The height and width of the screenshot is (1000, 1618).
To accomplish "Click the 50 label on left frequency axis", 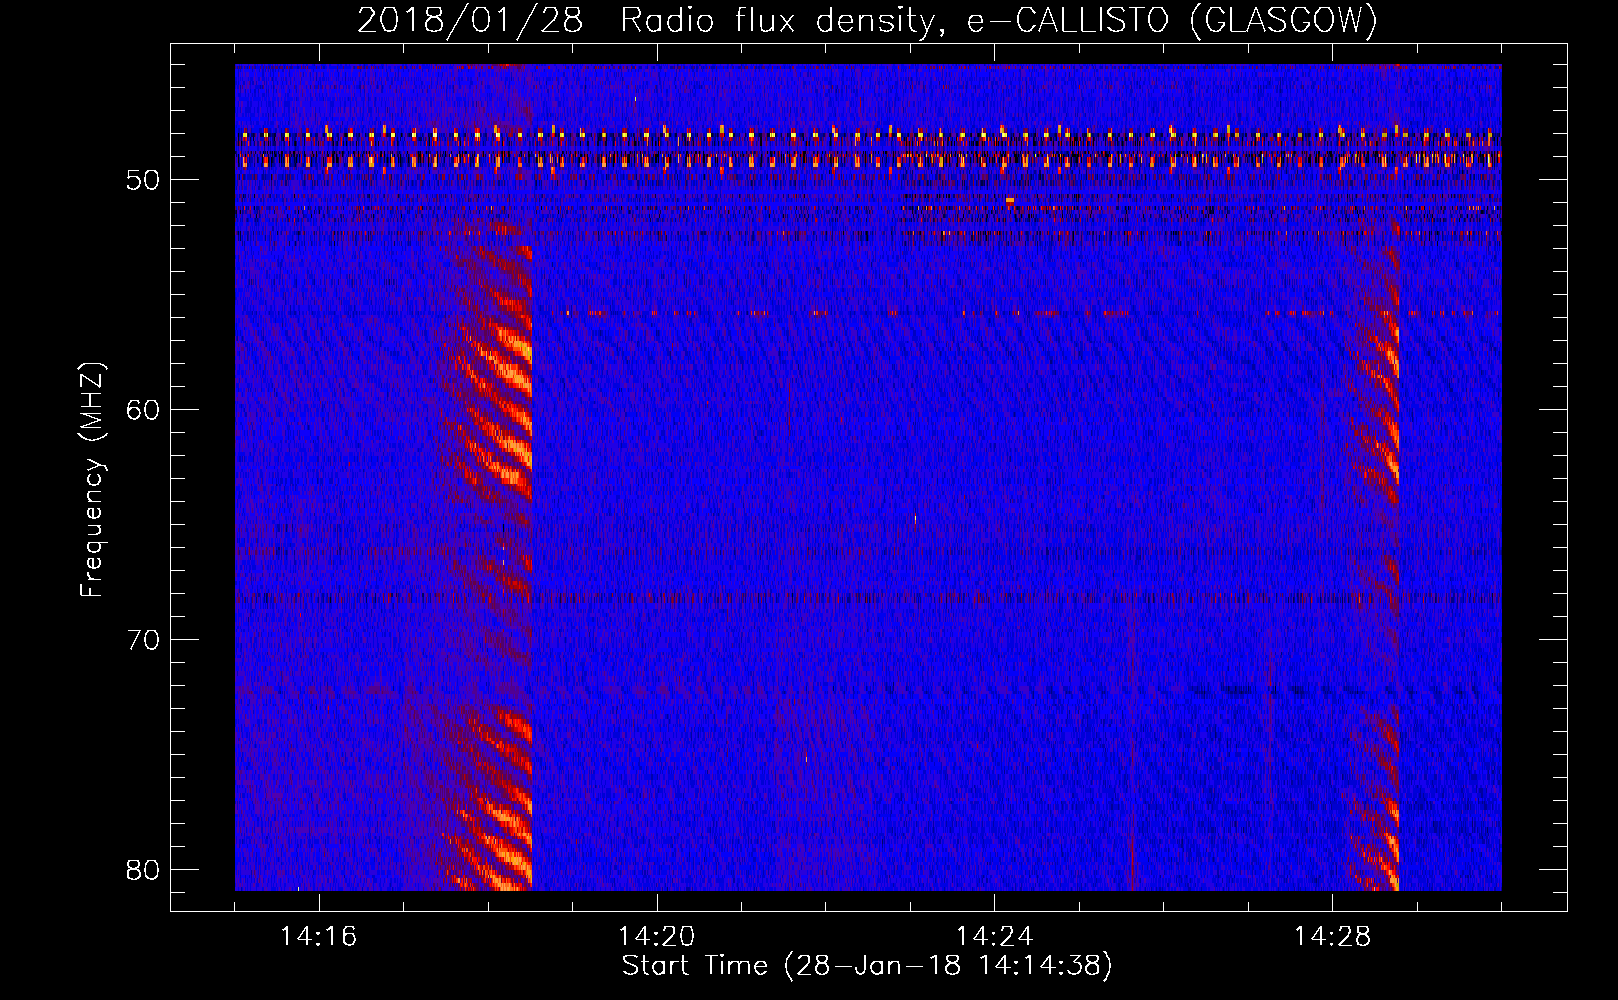I will point(144,180).
